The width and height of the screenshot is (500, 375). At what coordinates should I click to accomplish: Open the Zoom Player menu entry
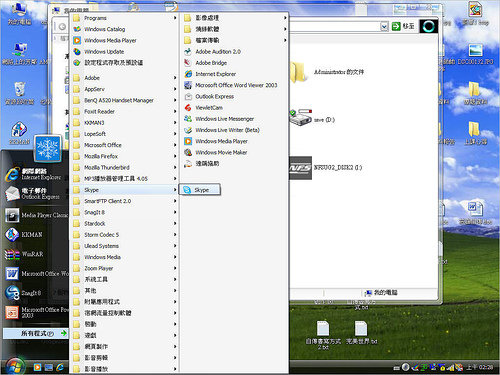pos(124,268)
